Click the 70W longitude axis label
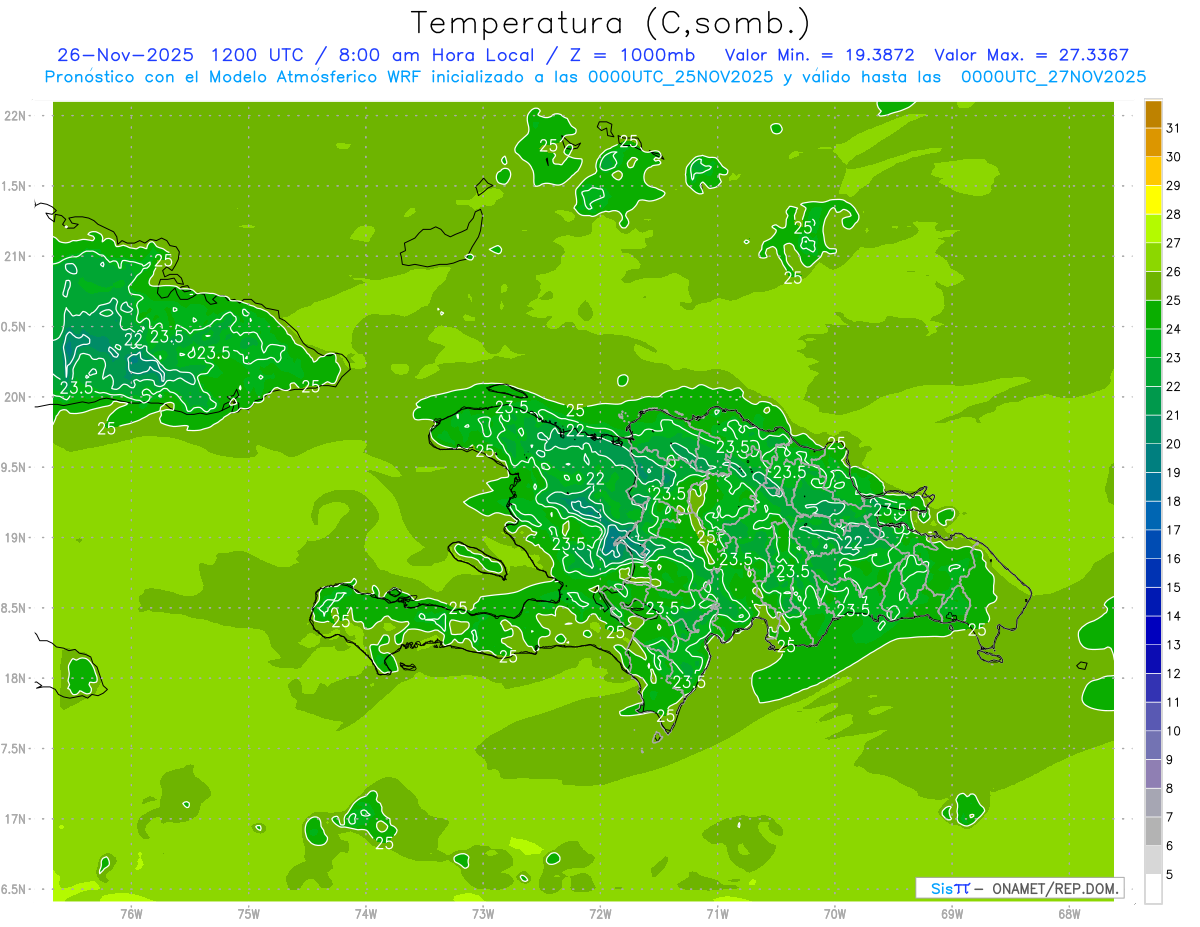Screen dimensions: 1200x927 pos(834,913)
